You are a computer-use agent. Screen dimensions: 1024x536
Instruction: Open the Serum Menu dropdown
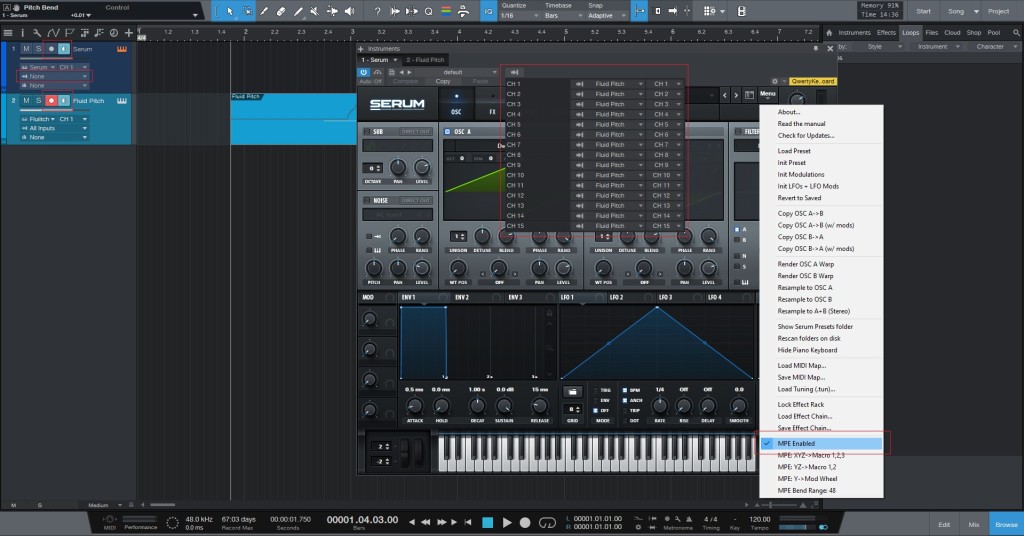tap(767, 95)
